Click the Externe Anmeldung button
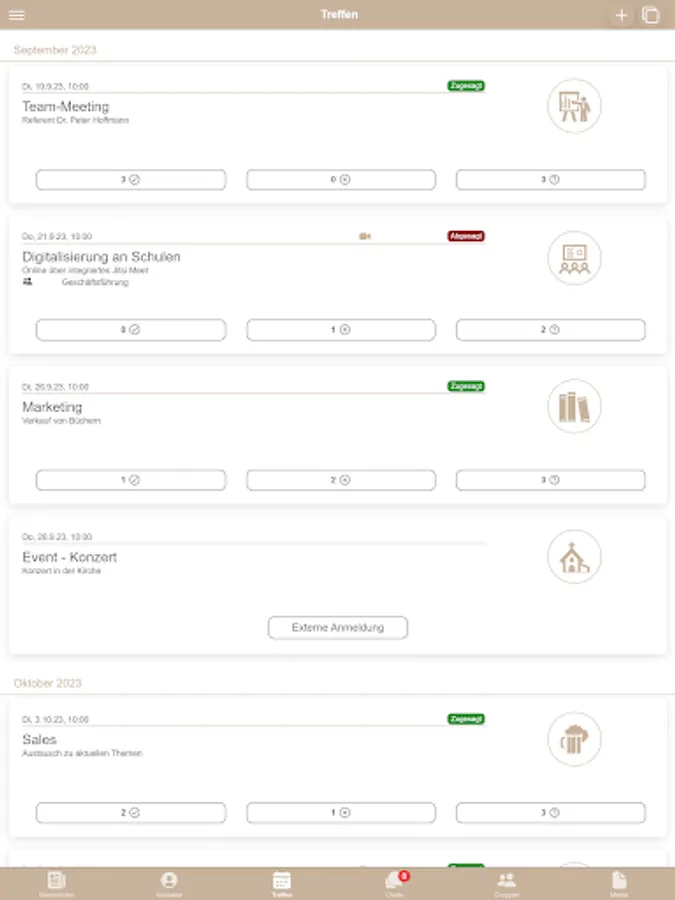 click(x=338, y=628)
